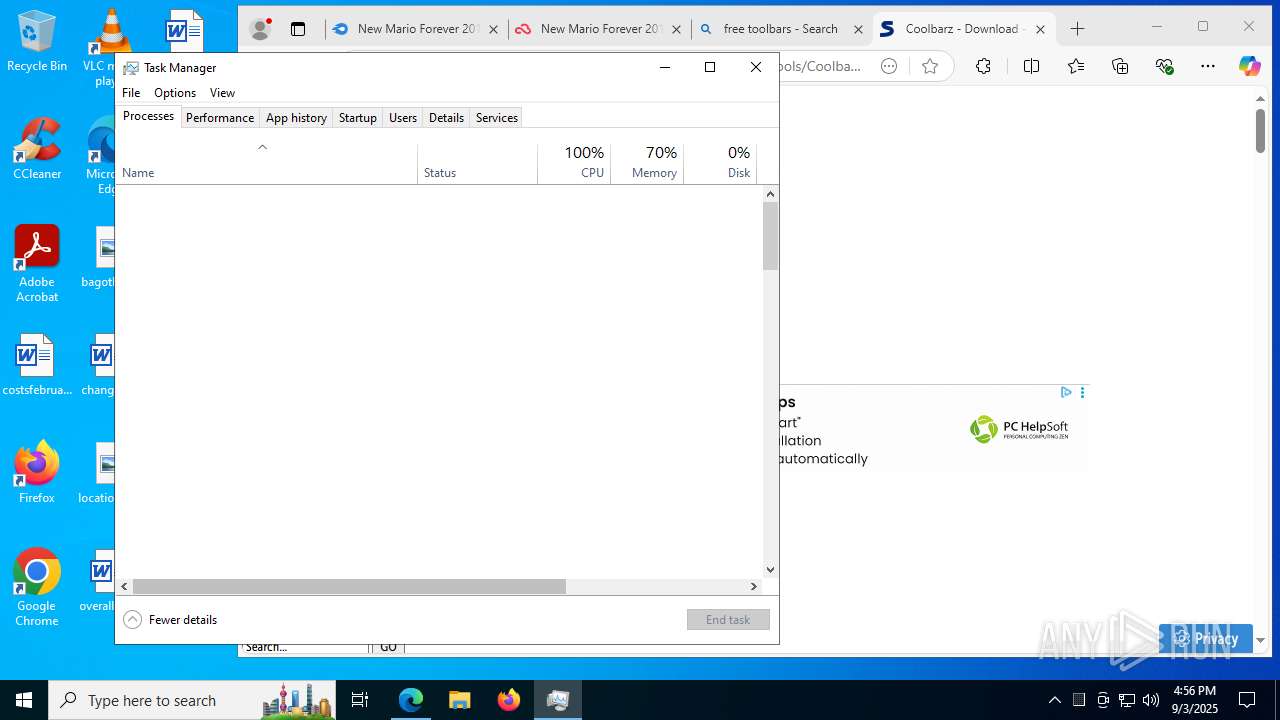Click the End task button

[x=728, y=620]
